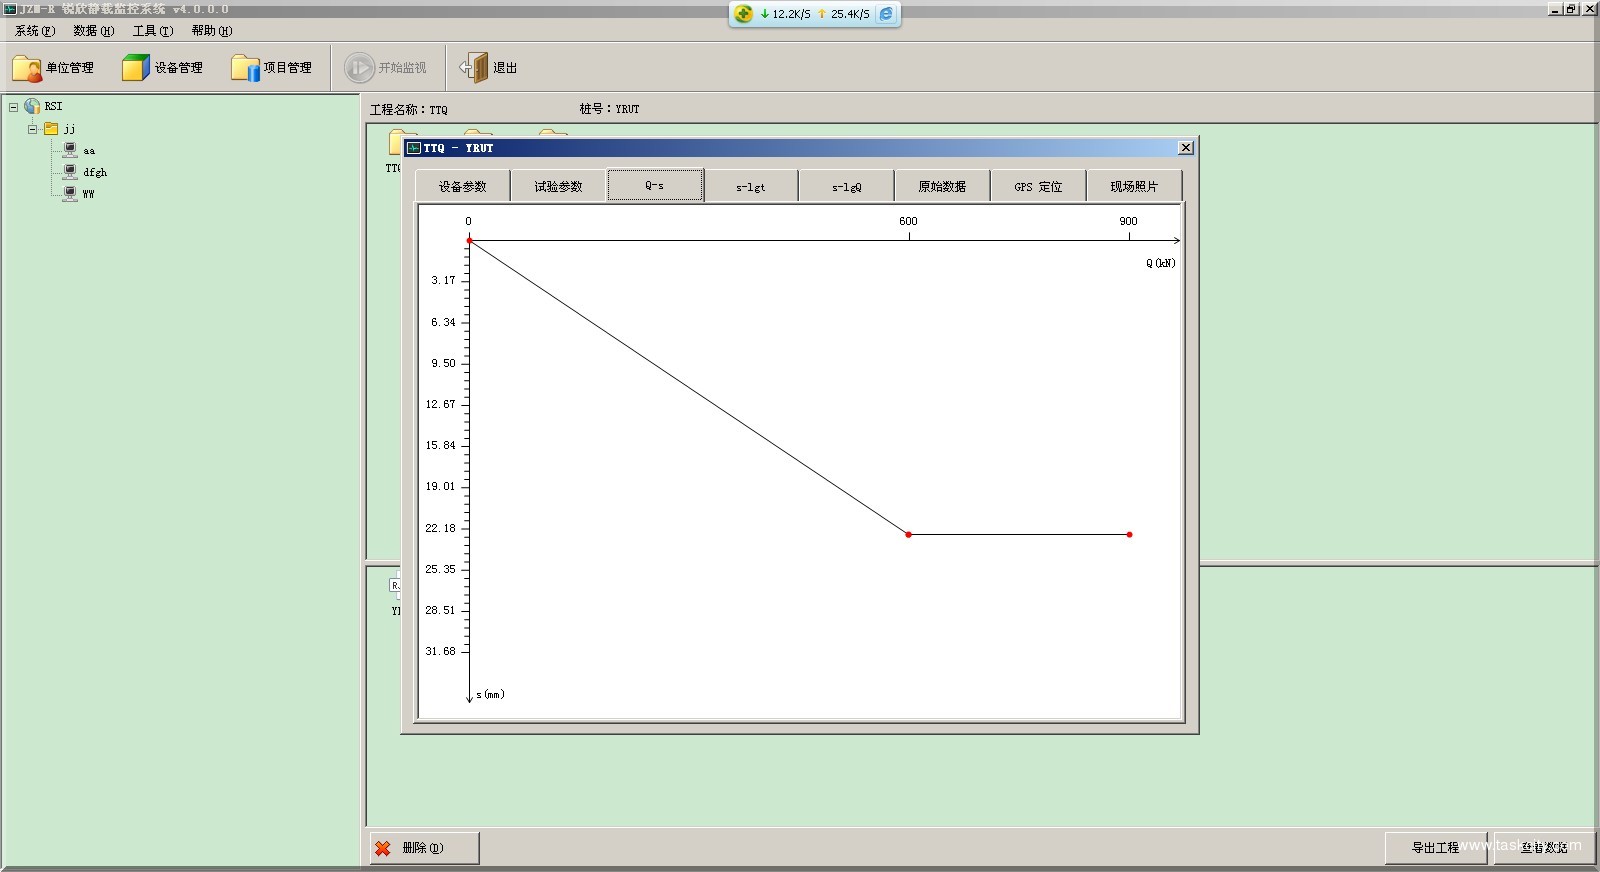Viewport: 1600px width, 872px height.
Task: Select the jj folder in tree
Action: pos(52,129)
